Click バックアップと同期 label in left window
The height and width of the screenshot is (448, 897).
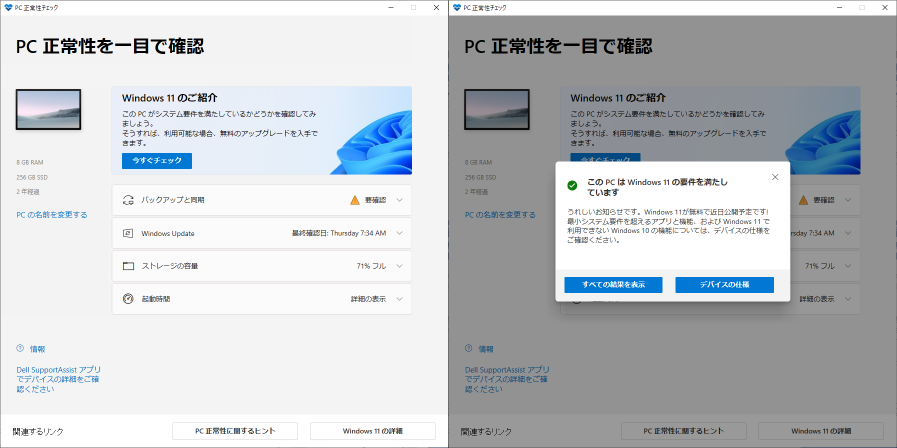(173, 200)
